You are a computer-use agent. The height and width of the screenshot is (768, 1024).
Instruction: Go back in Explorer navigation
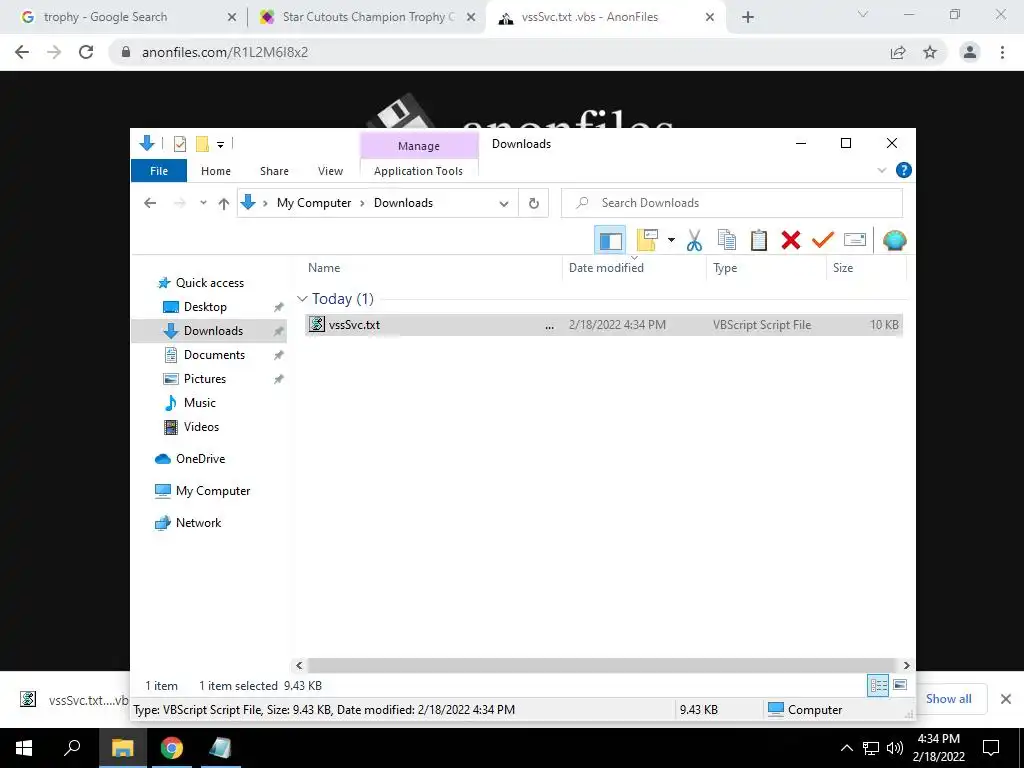(150, 203)
